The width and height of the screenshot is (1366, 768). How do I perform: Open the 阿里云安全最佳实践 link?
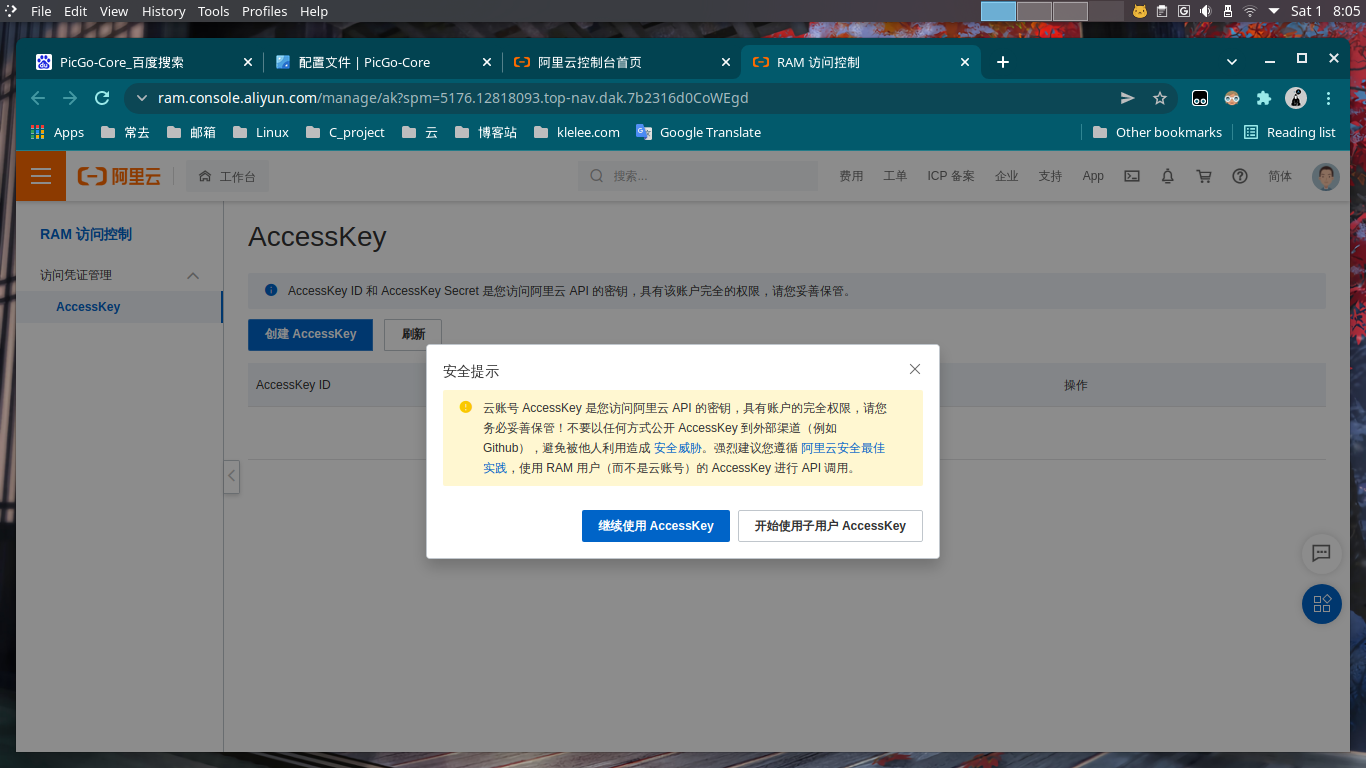843,448
